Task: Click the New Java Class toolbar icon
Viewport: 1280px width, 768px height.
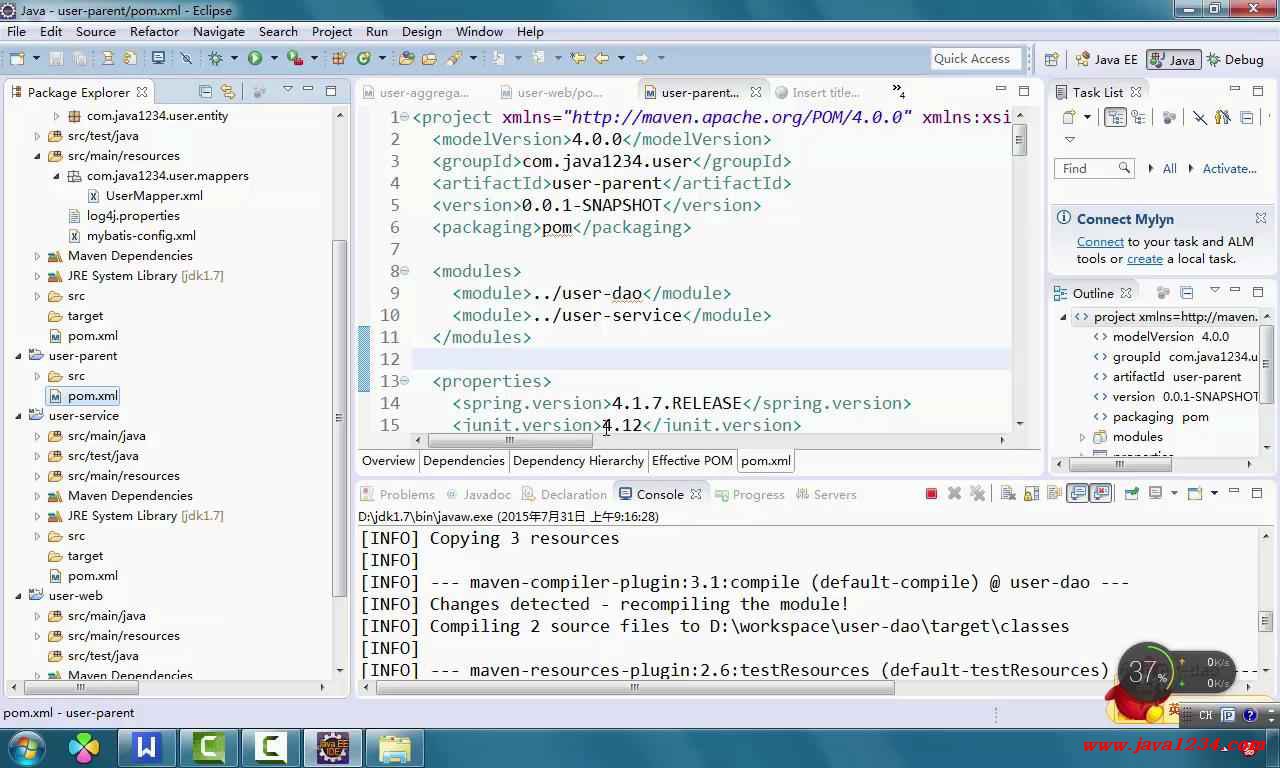Action: point(364,59)
